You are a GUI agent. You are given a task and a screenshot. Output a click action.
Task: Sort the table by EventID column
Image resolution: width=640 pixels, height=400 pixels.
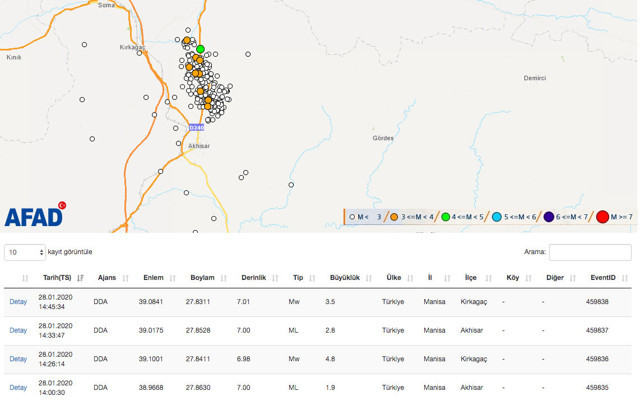coord(603,277)
